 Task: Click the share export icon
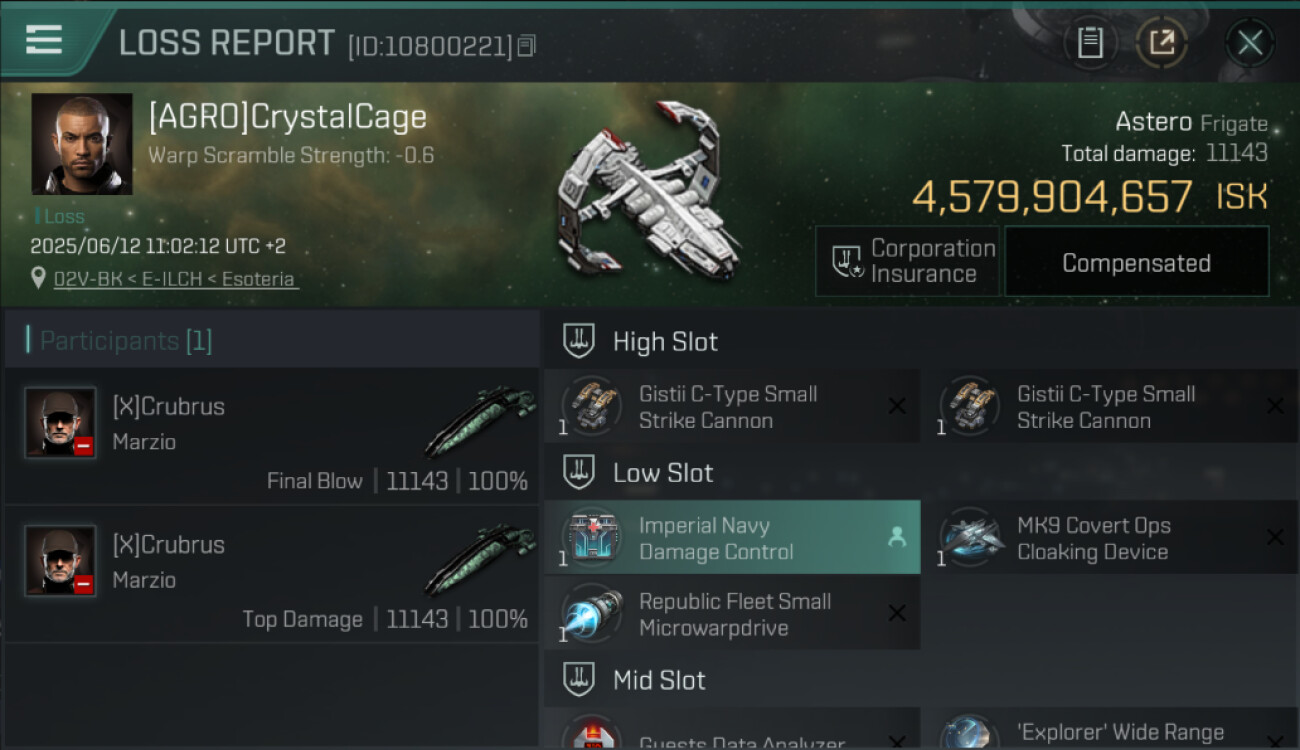click(x=1162, y=42)
